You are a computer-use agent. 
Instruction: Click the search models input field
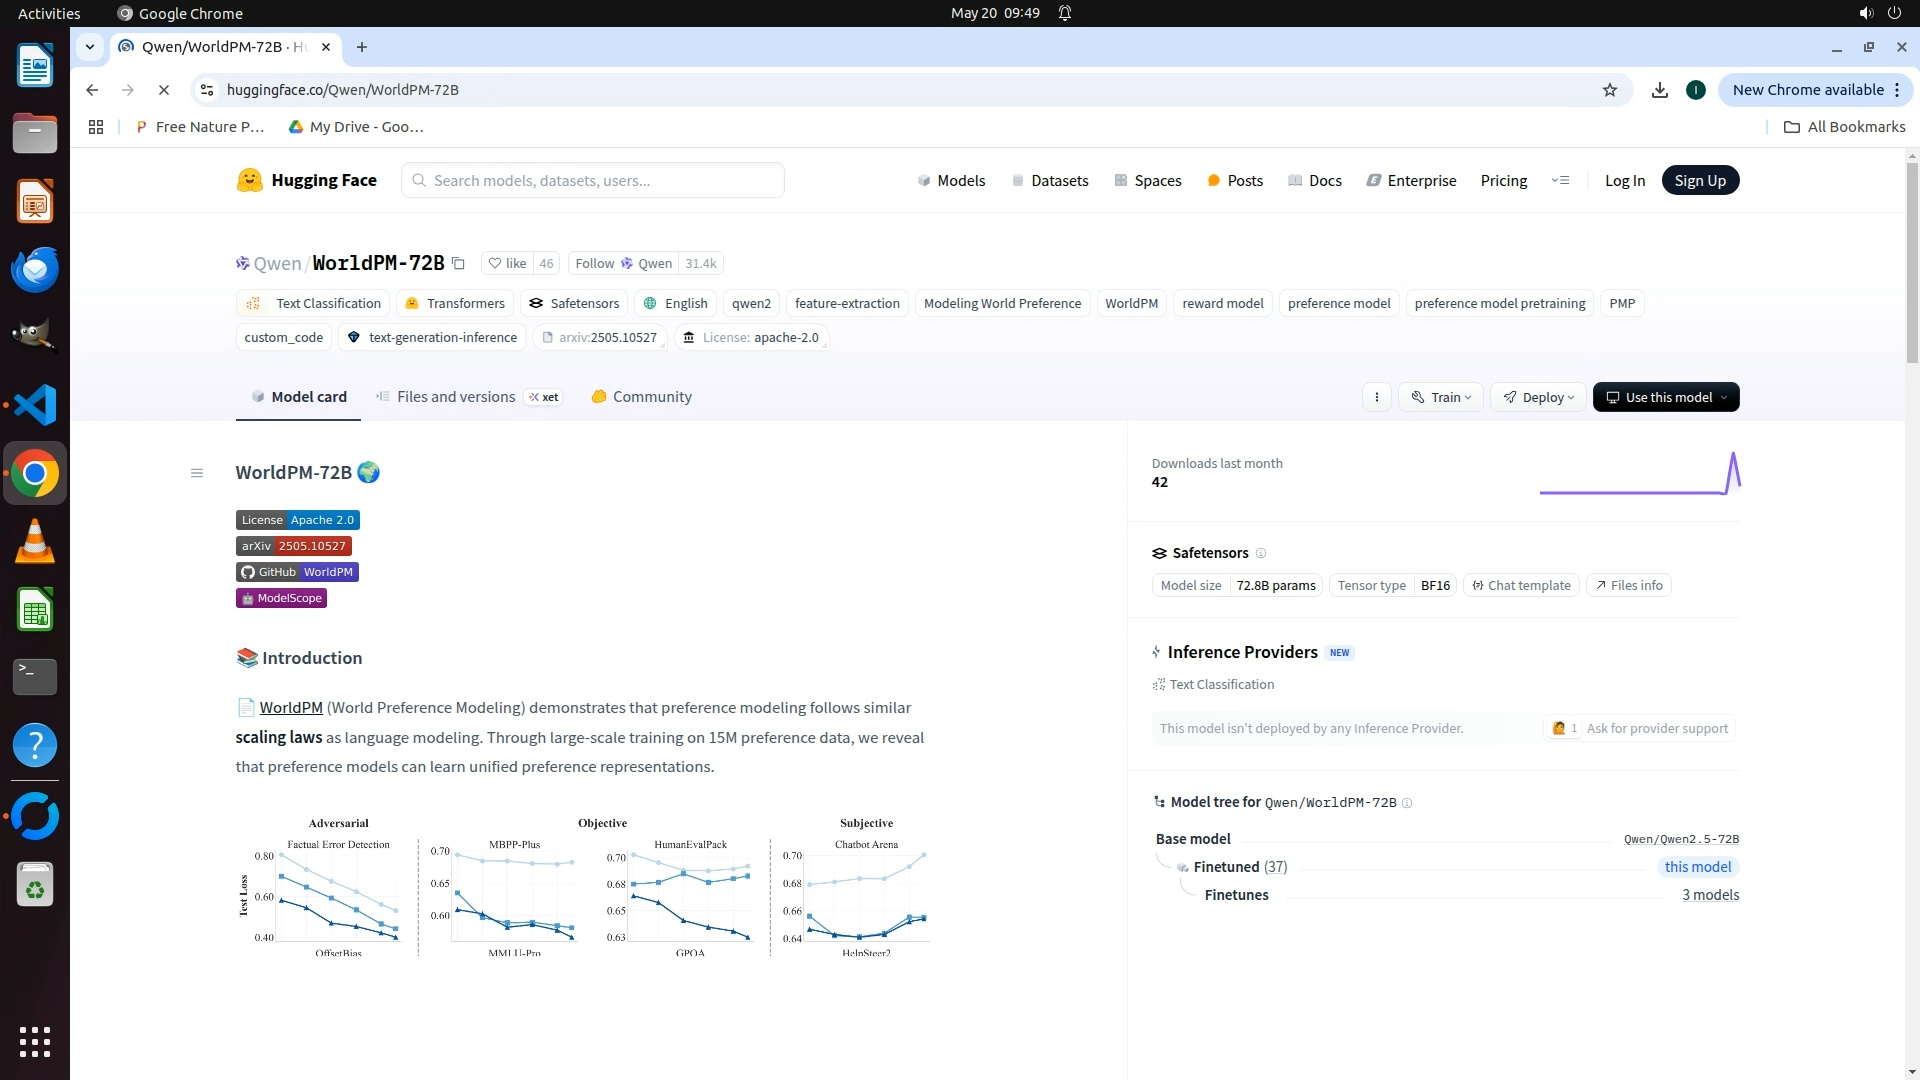pos(593,180)
